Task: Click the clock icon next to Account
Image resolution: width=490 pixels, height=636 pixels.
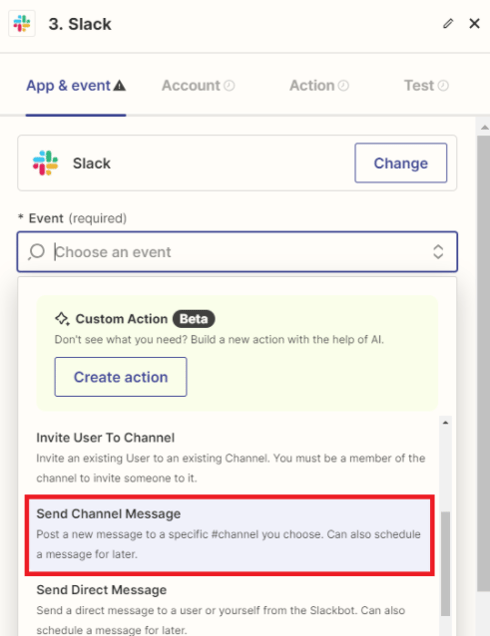Action: 230,86
